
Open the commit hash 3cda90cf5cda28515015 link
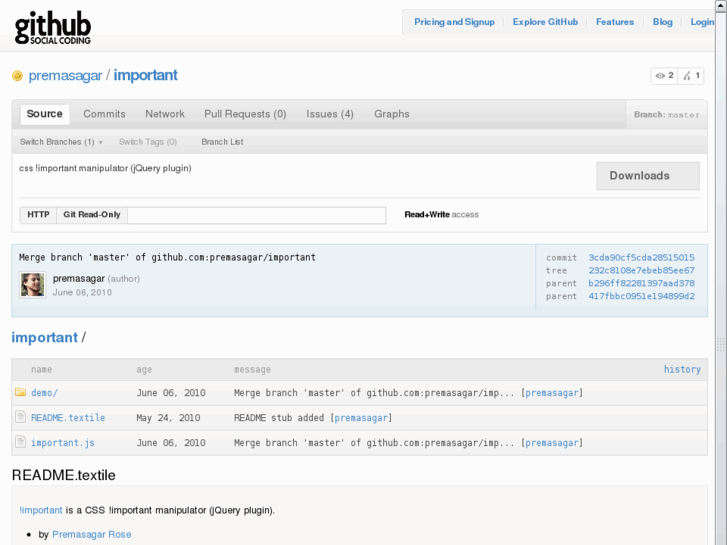coord(641,258)
